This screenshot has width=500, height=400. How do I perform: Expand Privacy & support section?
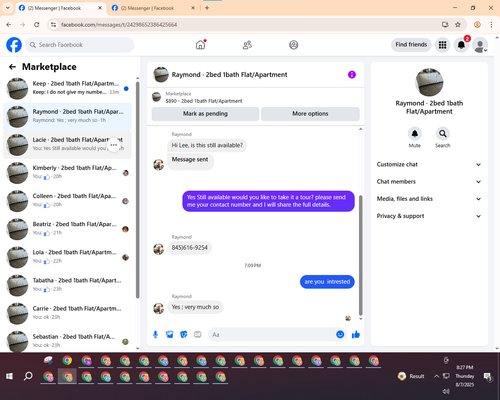tap(429, 216)
